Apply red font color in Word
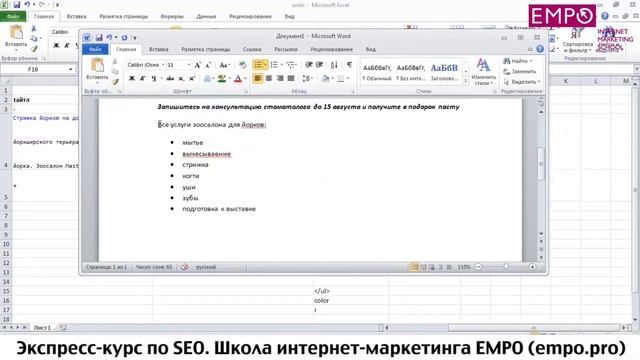The height and width of the screenshot is (360, 640). pos(238,78)
